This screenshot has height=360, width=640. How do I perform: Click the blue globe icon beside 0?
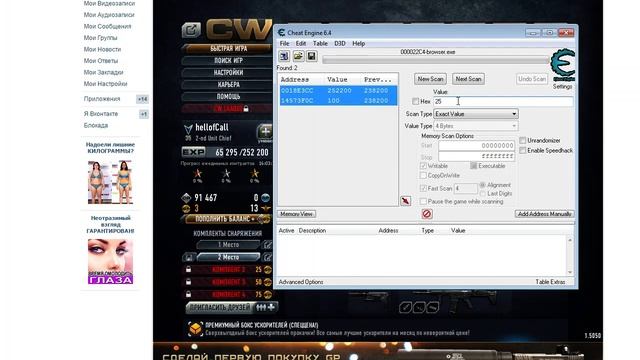(266, 198)
